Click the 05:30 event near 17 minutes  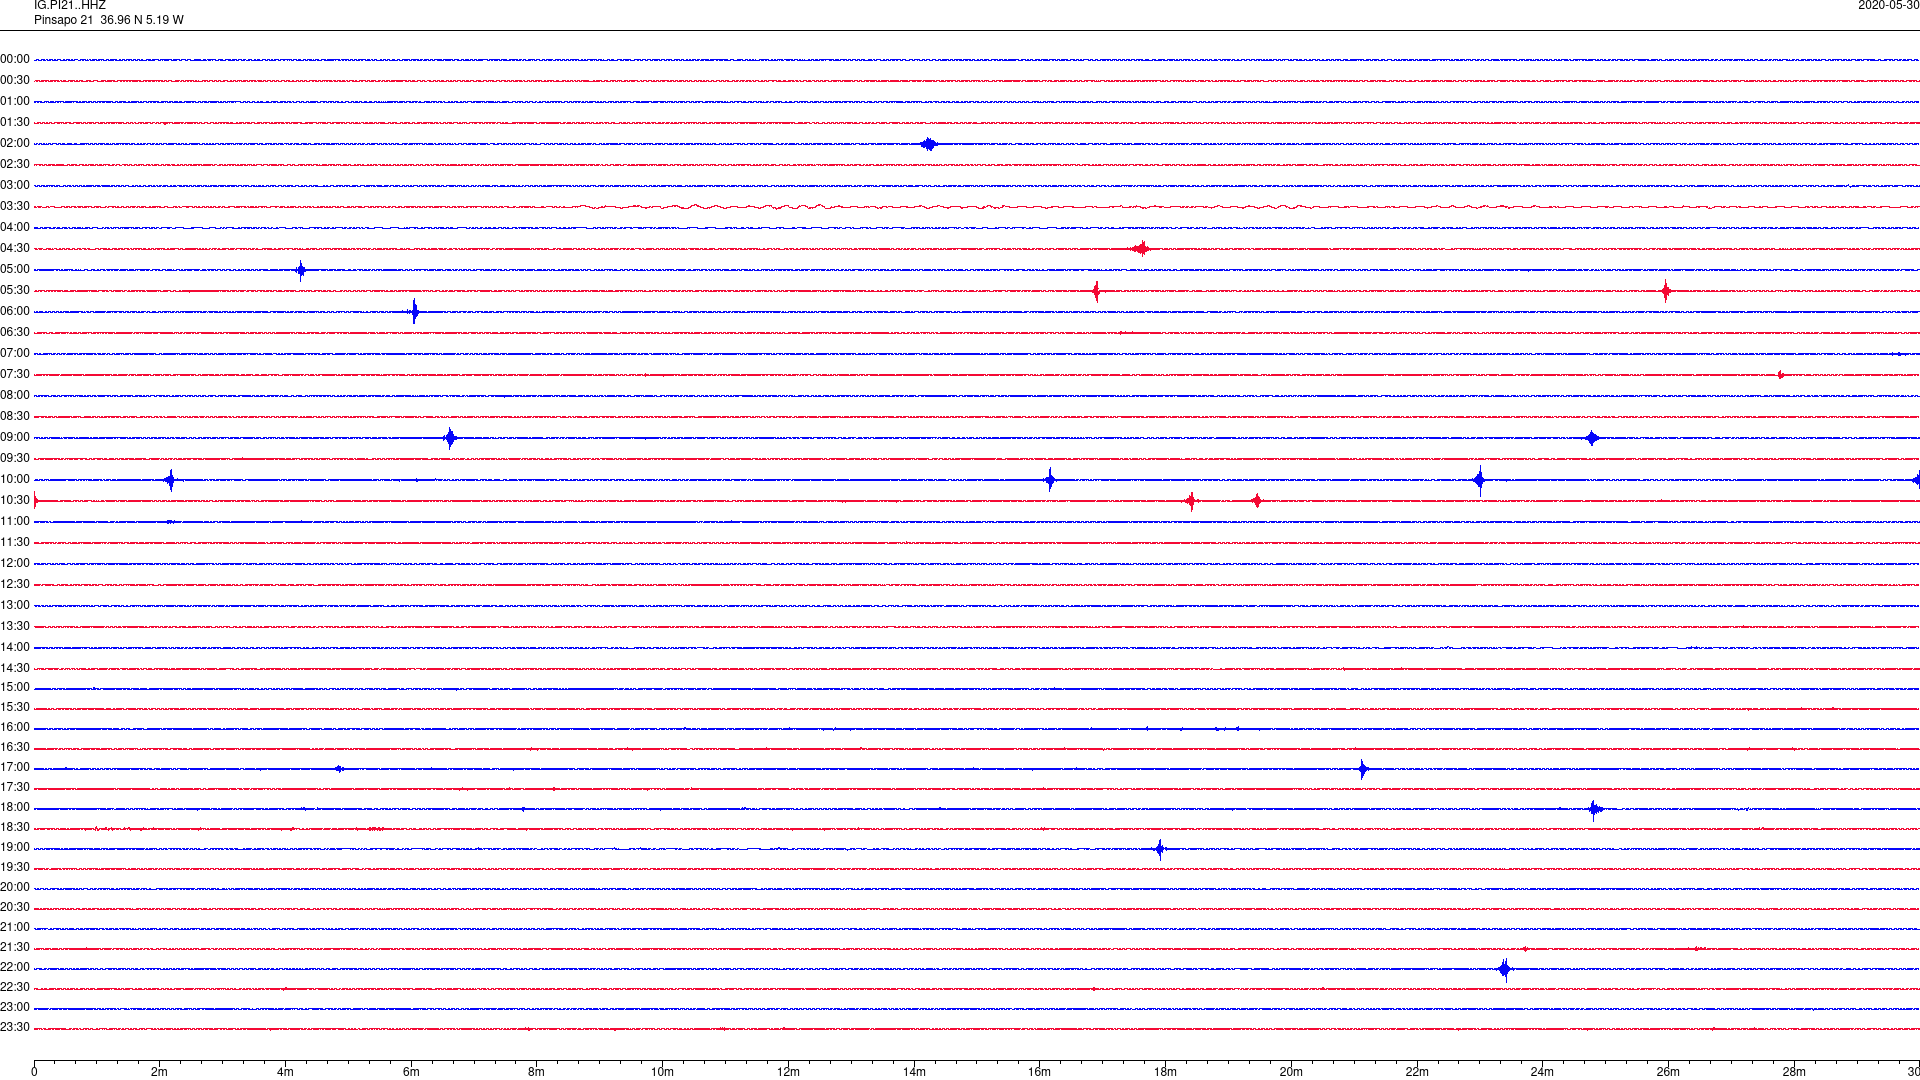1097,291
